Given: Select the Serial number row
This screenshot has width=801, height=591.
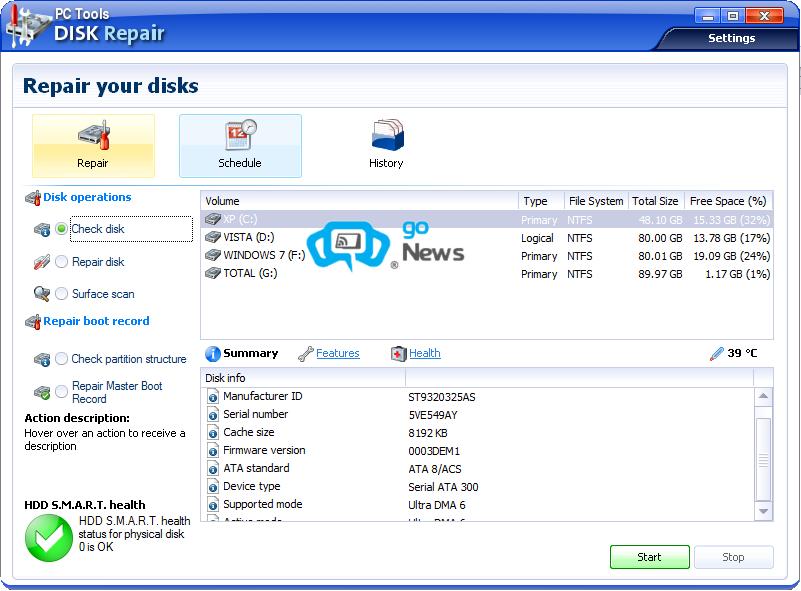Looking at the screenshot, I should tap(478, 415).
